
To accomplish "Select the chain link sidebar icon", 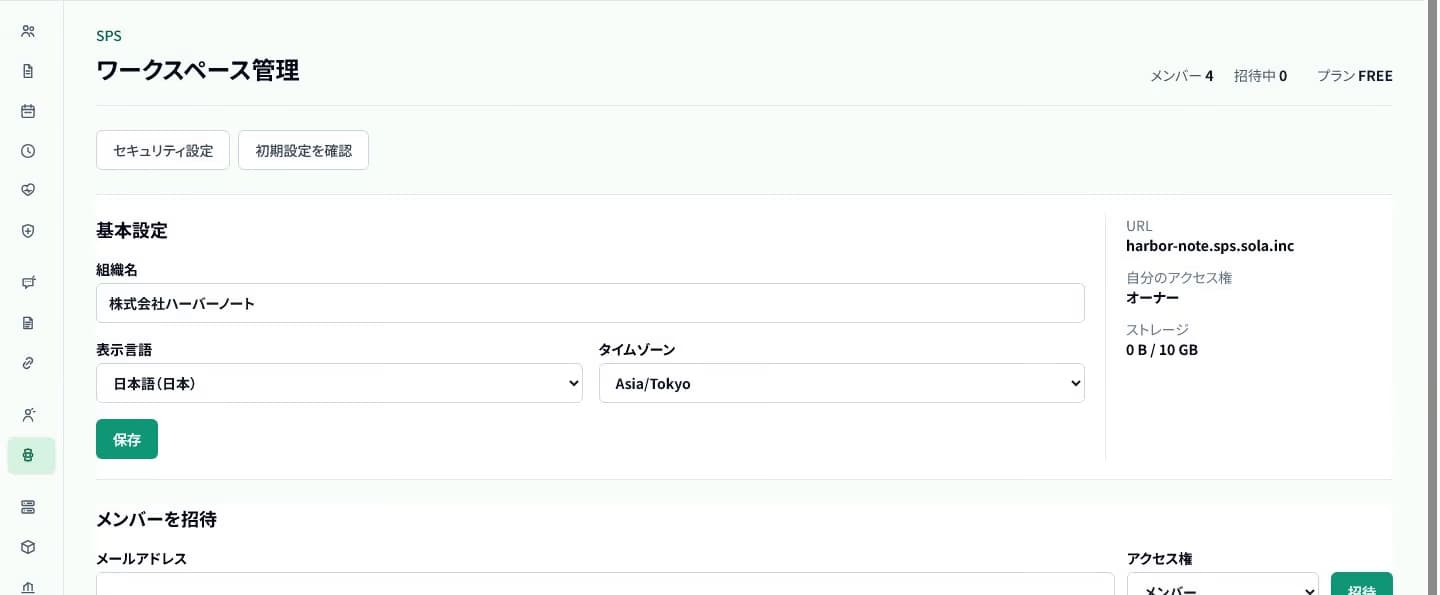I will (x=28, y=363).
